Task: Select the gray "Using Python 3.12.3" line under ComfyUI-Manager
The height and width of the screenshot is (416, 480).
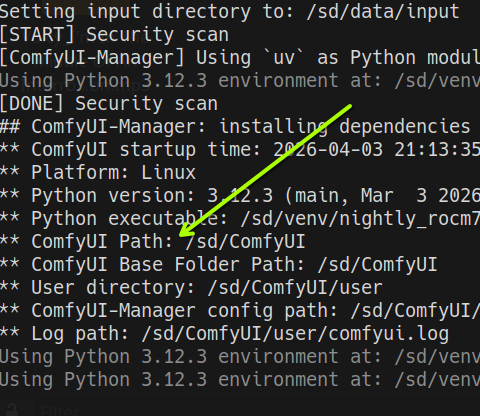Action: coord(240,81)
